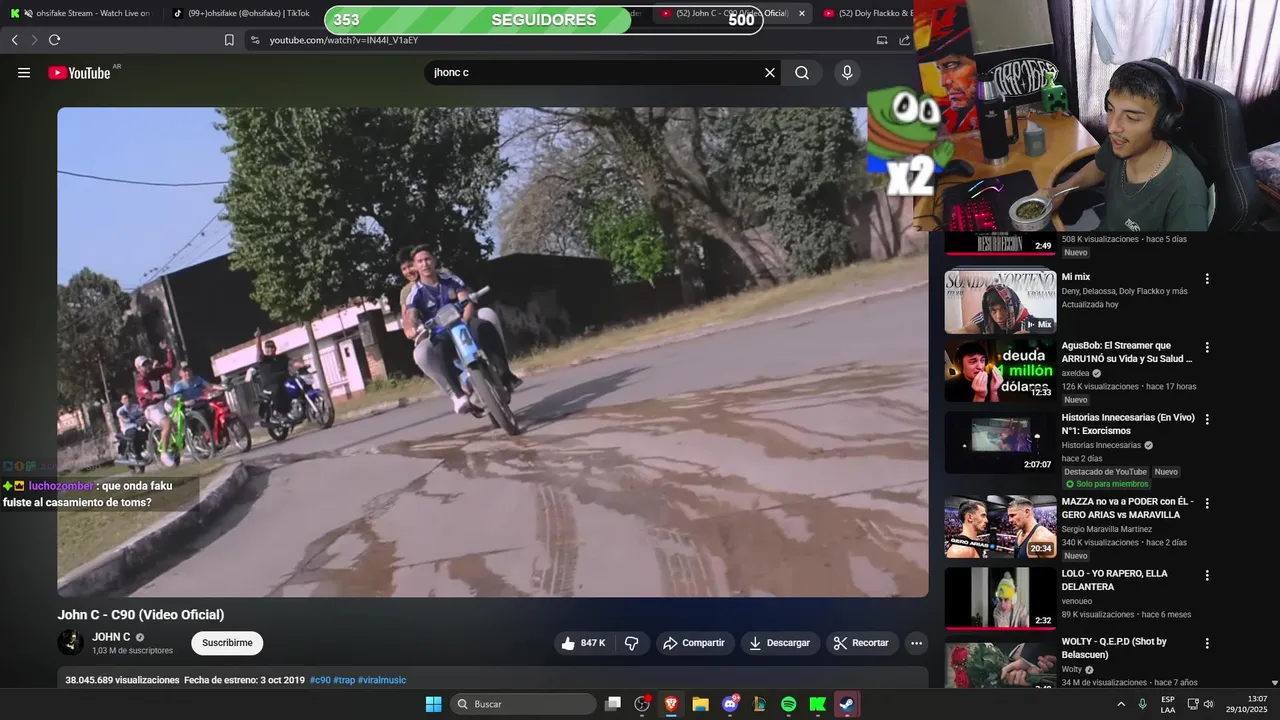Go back with browser back arrow
Image resolution: width=1280 pixels, height=720 pixels.
pos(14,40)
